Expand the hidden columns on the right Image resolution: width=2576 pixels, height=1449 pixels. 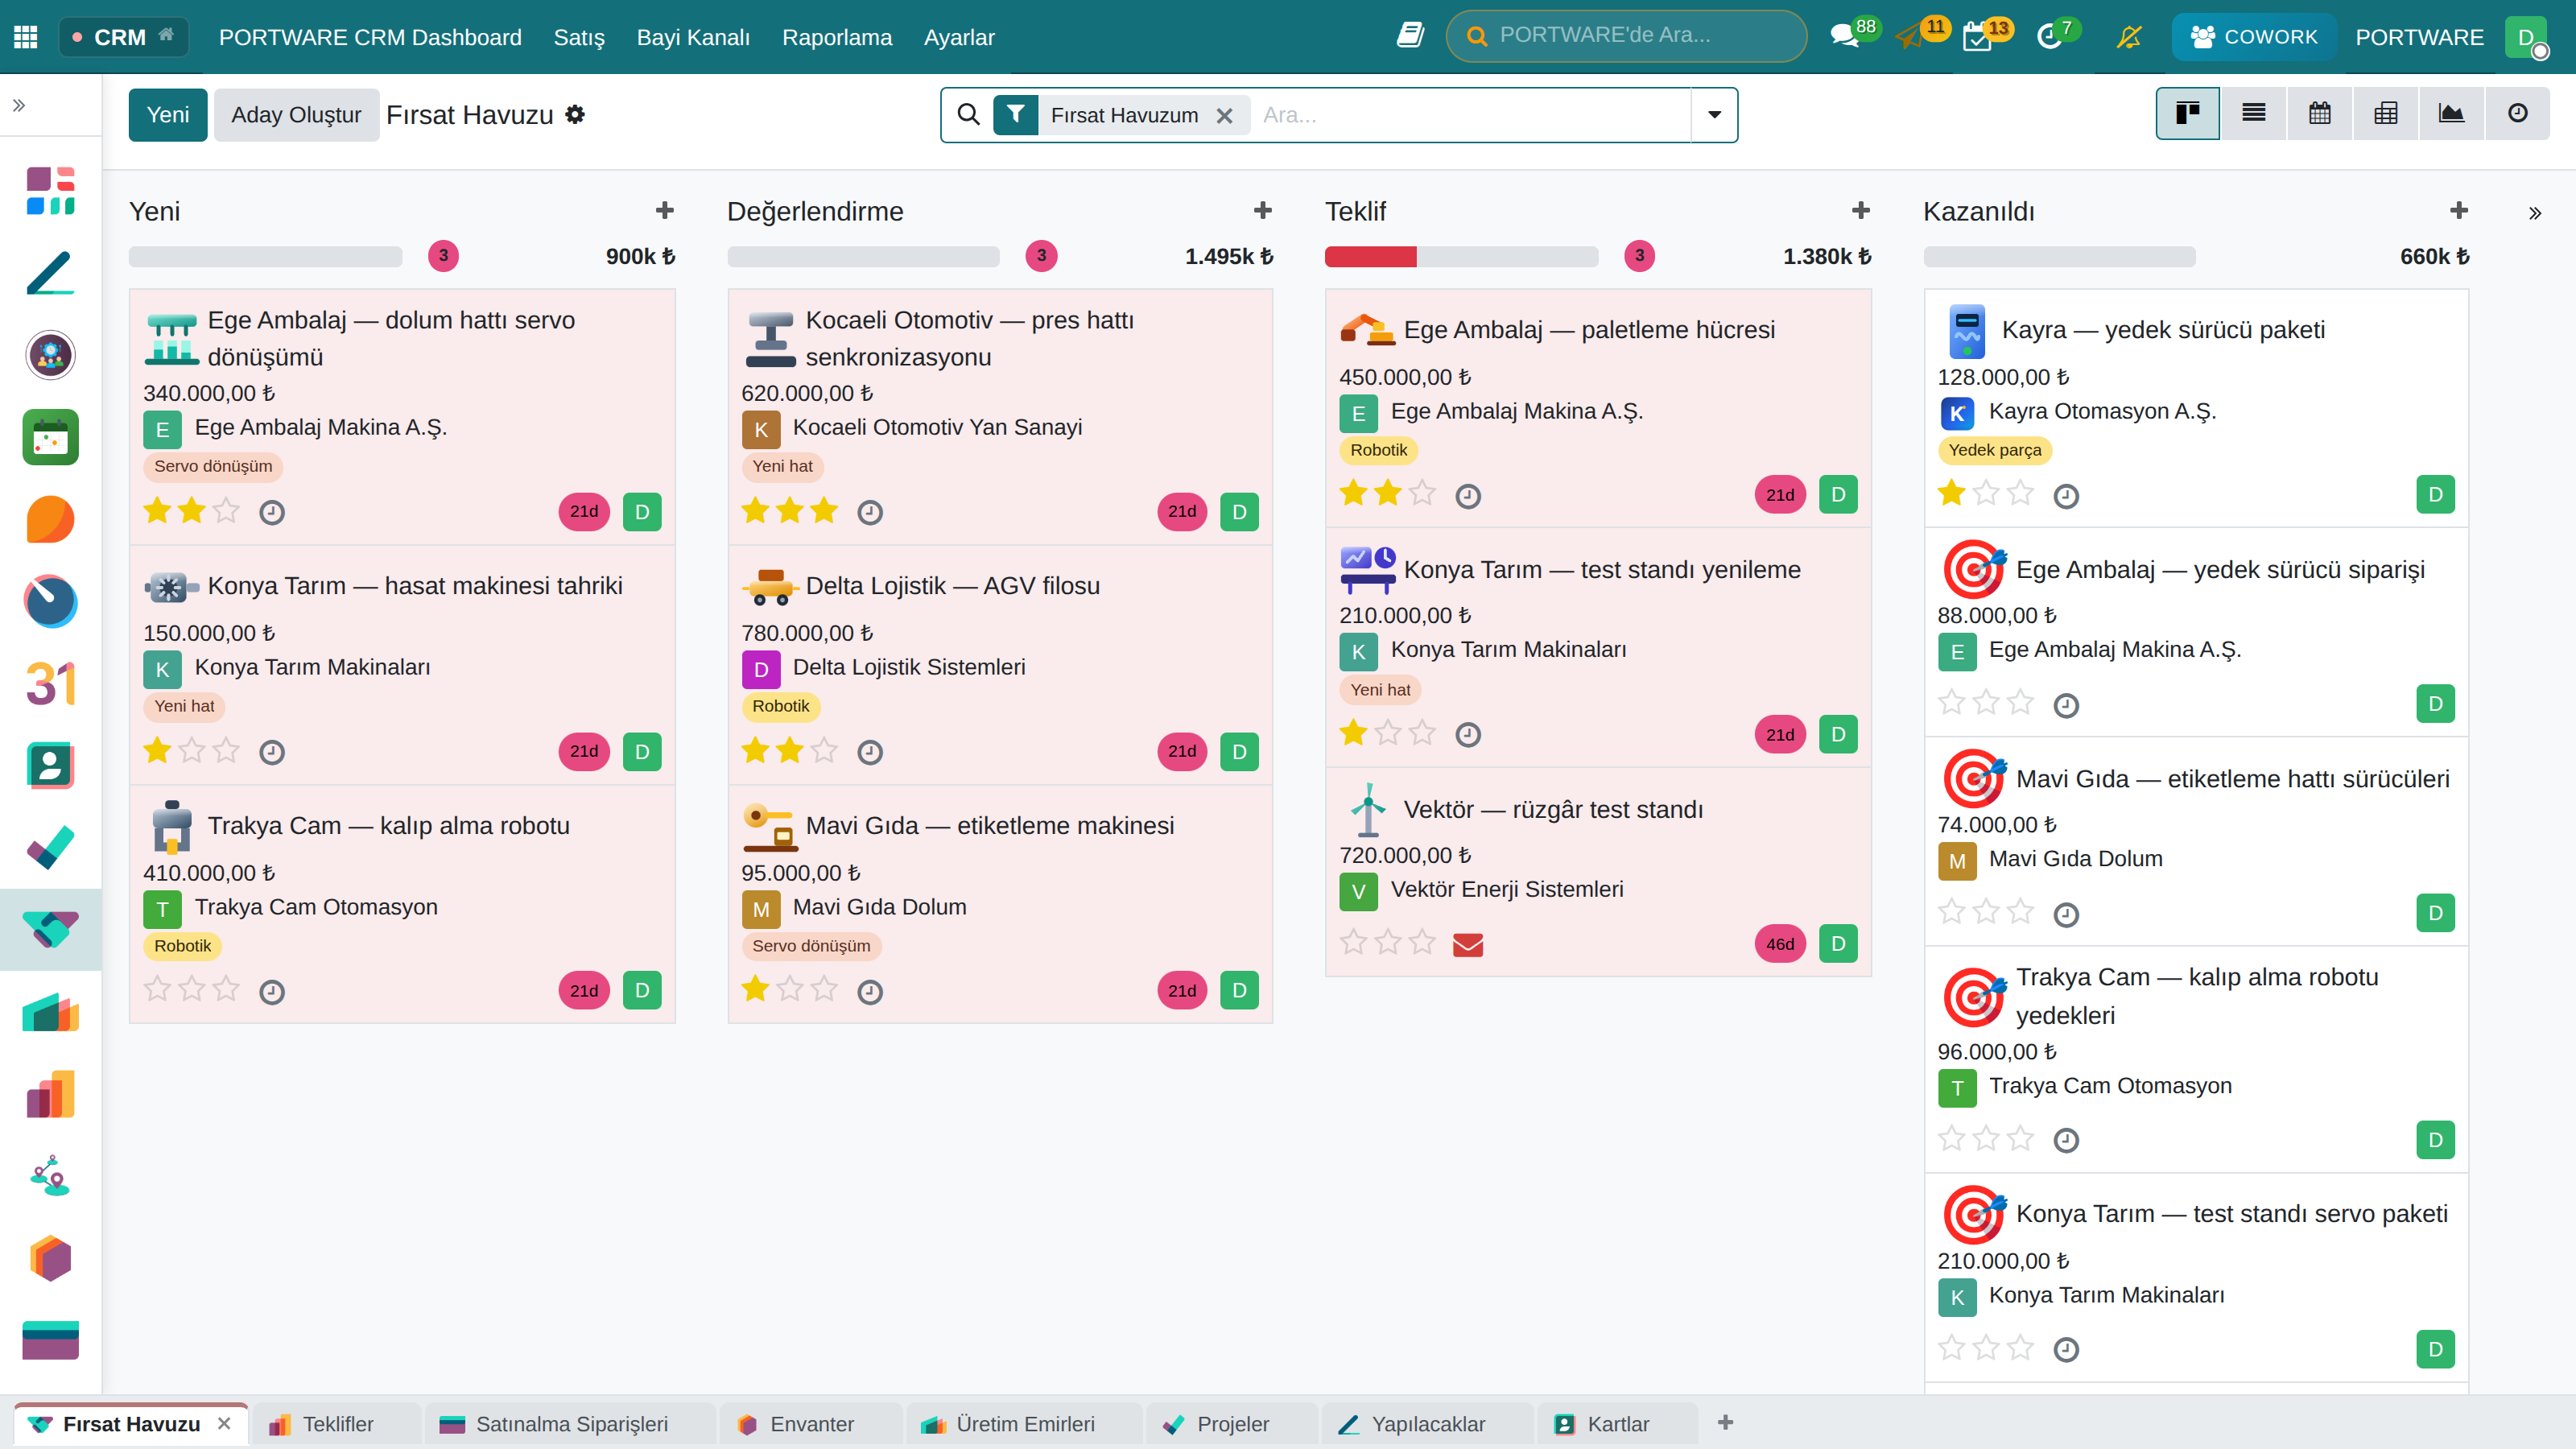coord(2535,213)
